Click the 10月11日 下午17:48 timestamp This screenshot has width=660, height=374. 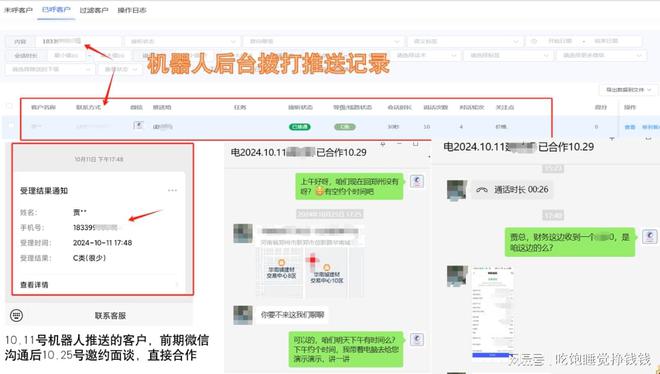point(99,159)
